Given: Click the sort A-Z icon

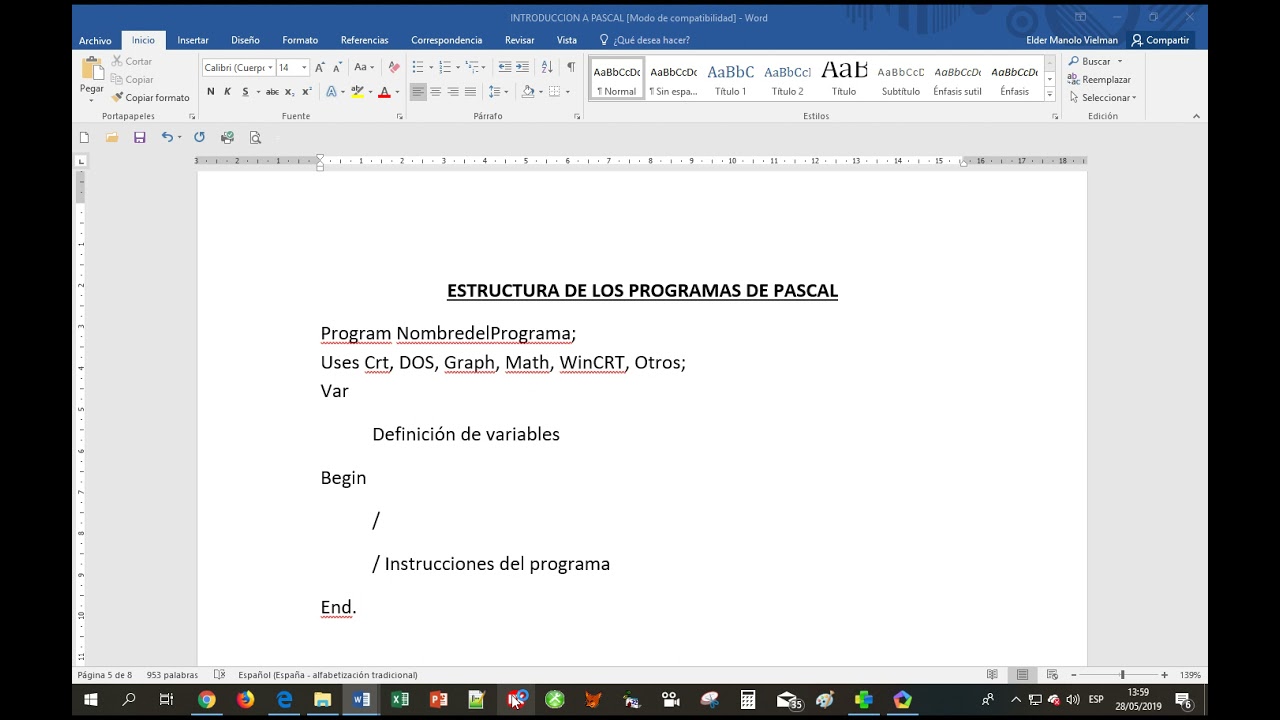Looking at the screenshot, I should (x=547, y=67).
